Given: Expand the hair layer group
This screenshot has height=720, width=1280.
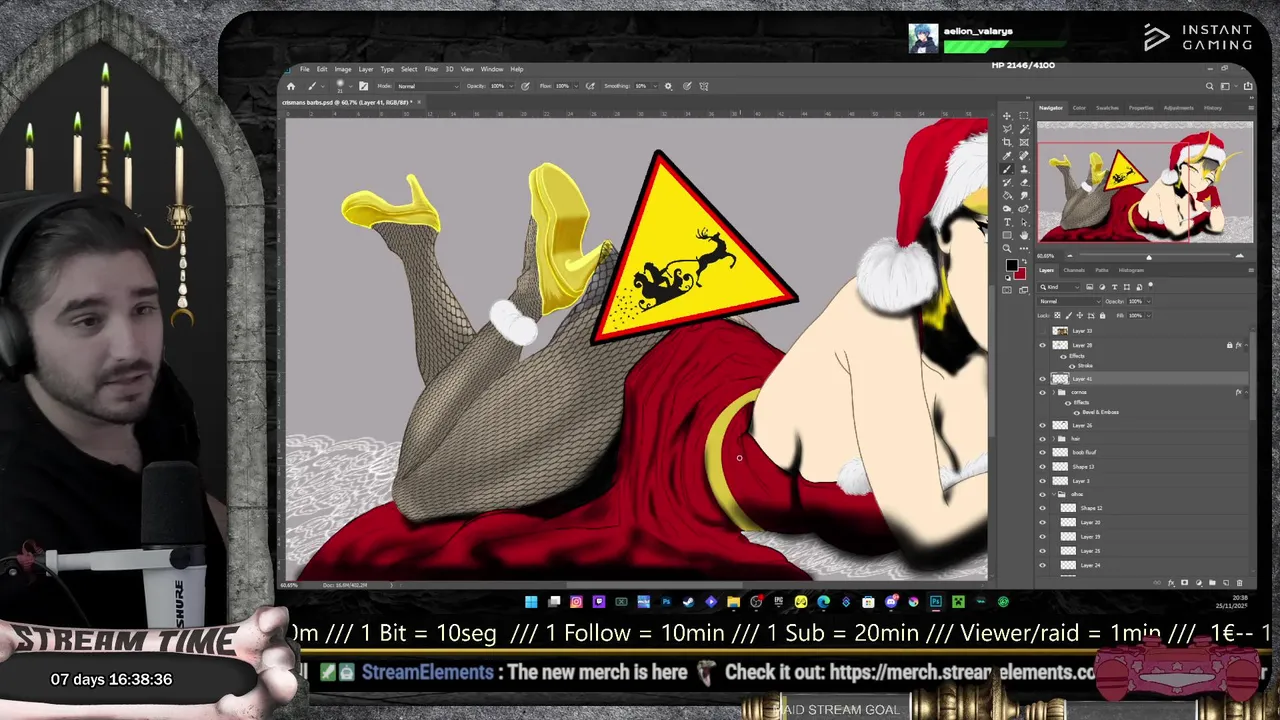Looking at the screenshot, I should [x=1053, y=439].
